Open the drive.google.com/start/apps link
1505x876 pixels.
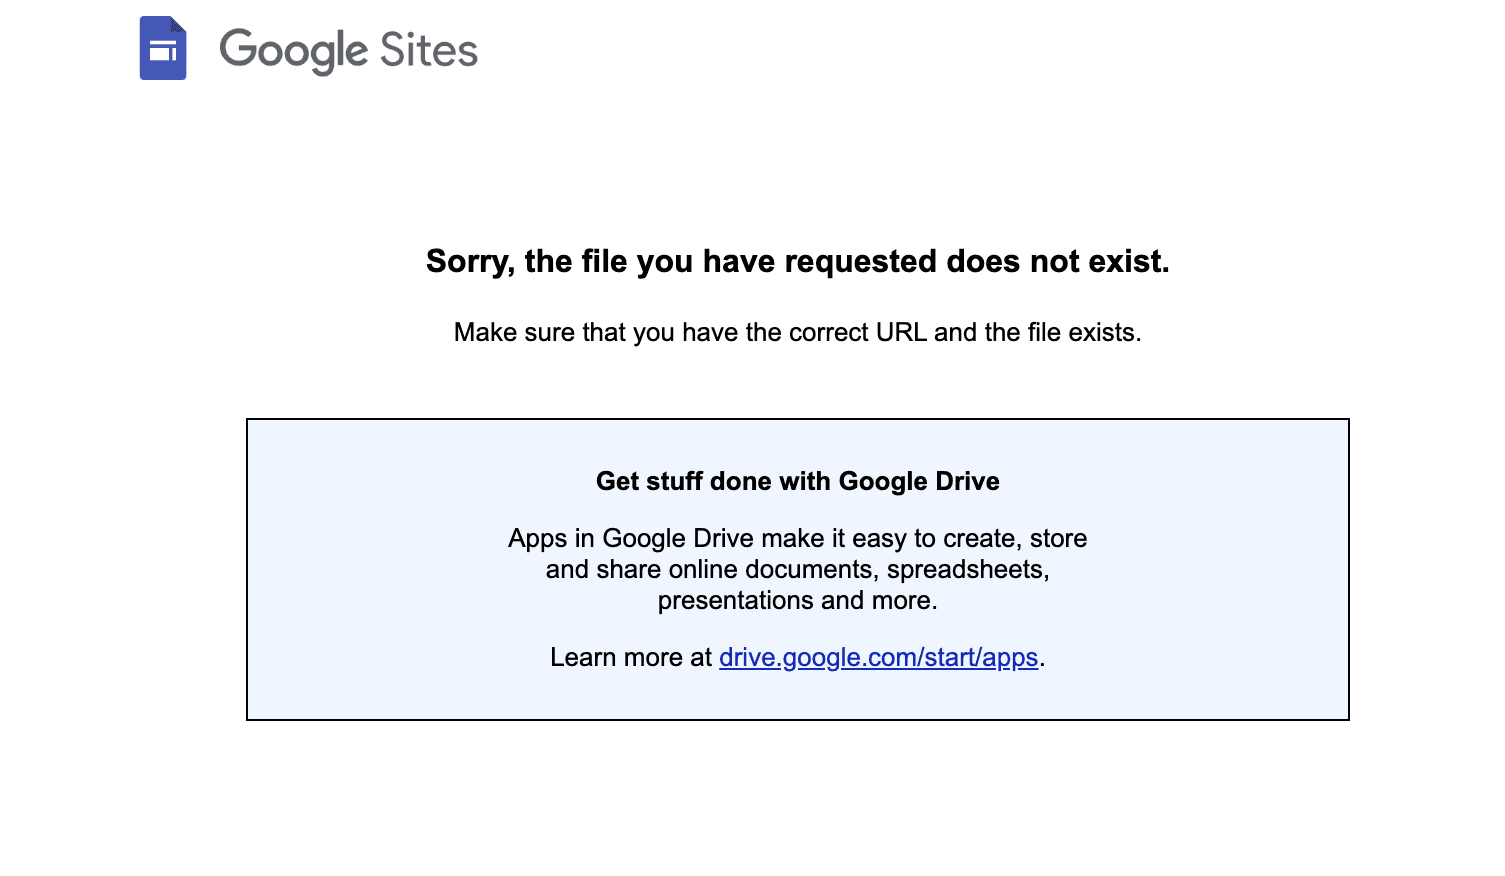[878, 657]
